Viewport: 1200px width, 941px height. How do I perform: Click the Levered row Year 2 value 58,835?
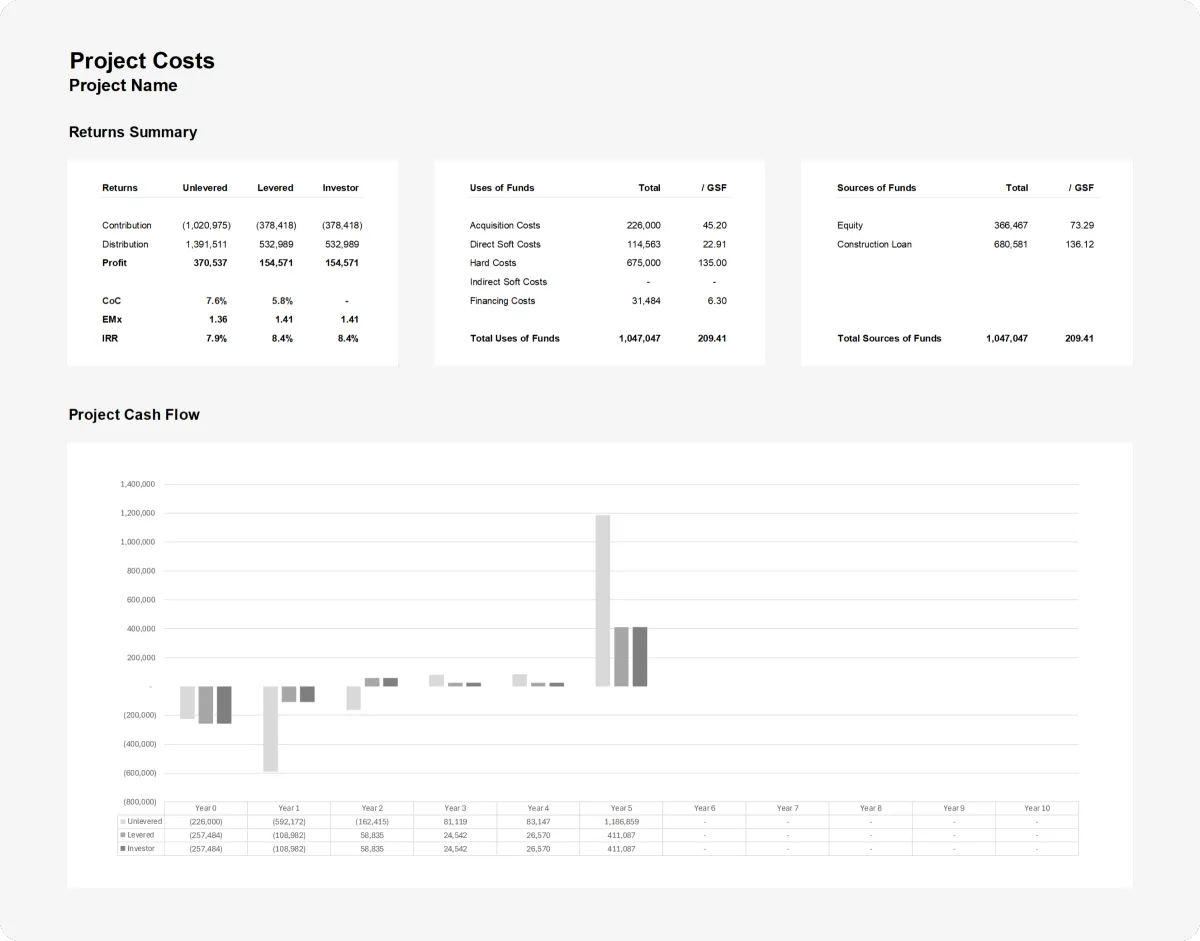[372, 835]
